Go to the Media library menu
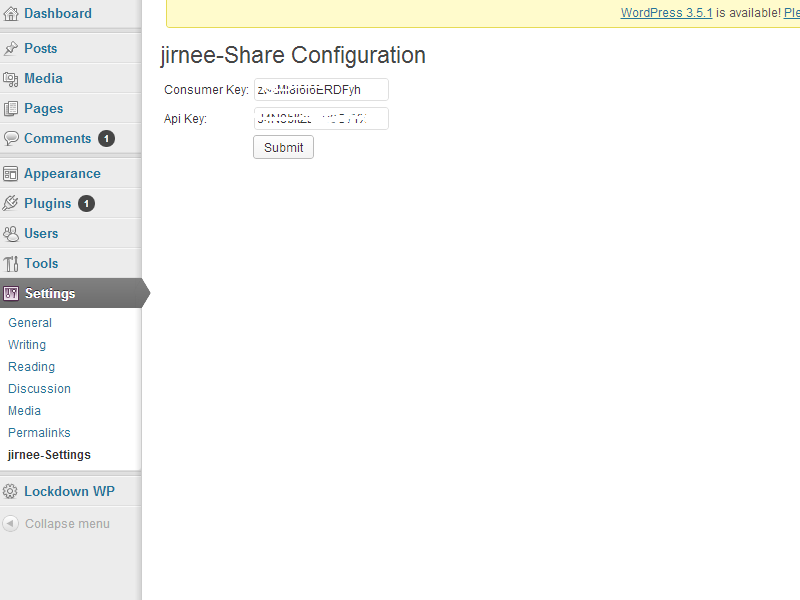Image resolution: width=800 pixels, height=600 pixels. (x=43, y=79)
